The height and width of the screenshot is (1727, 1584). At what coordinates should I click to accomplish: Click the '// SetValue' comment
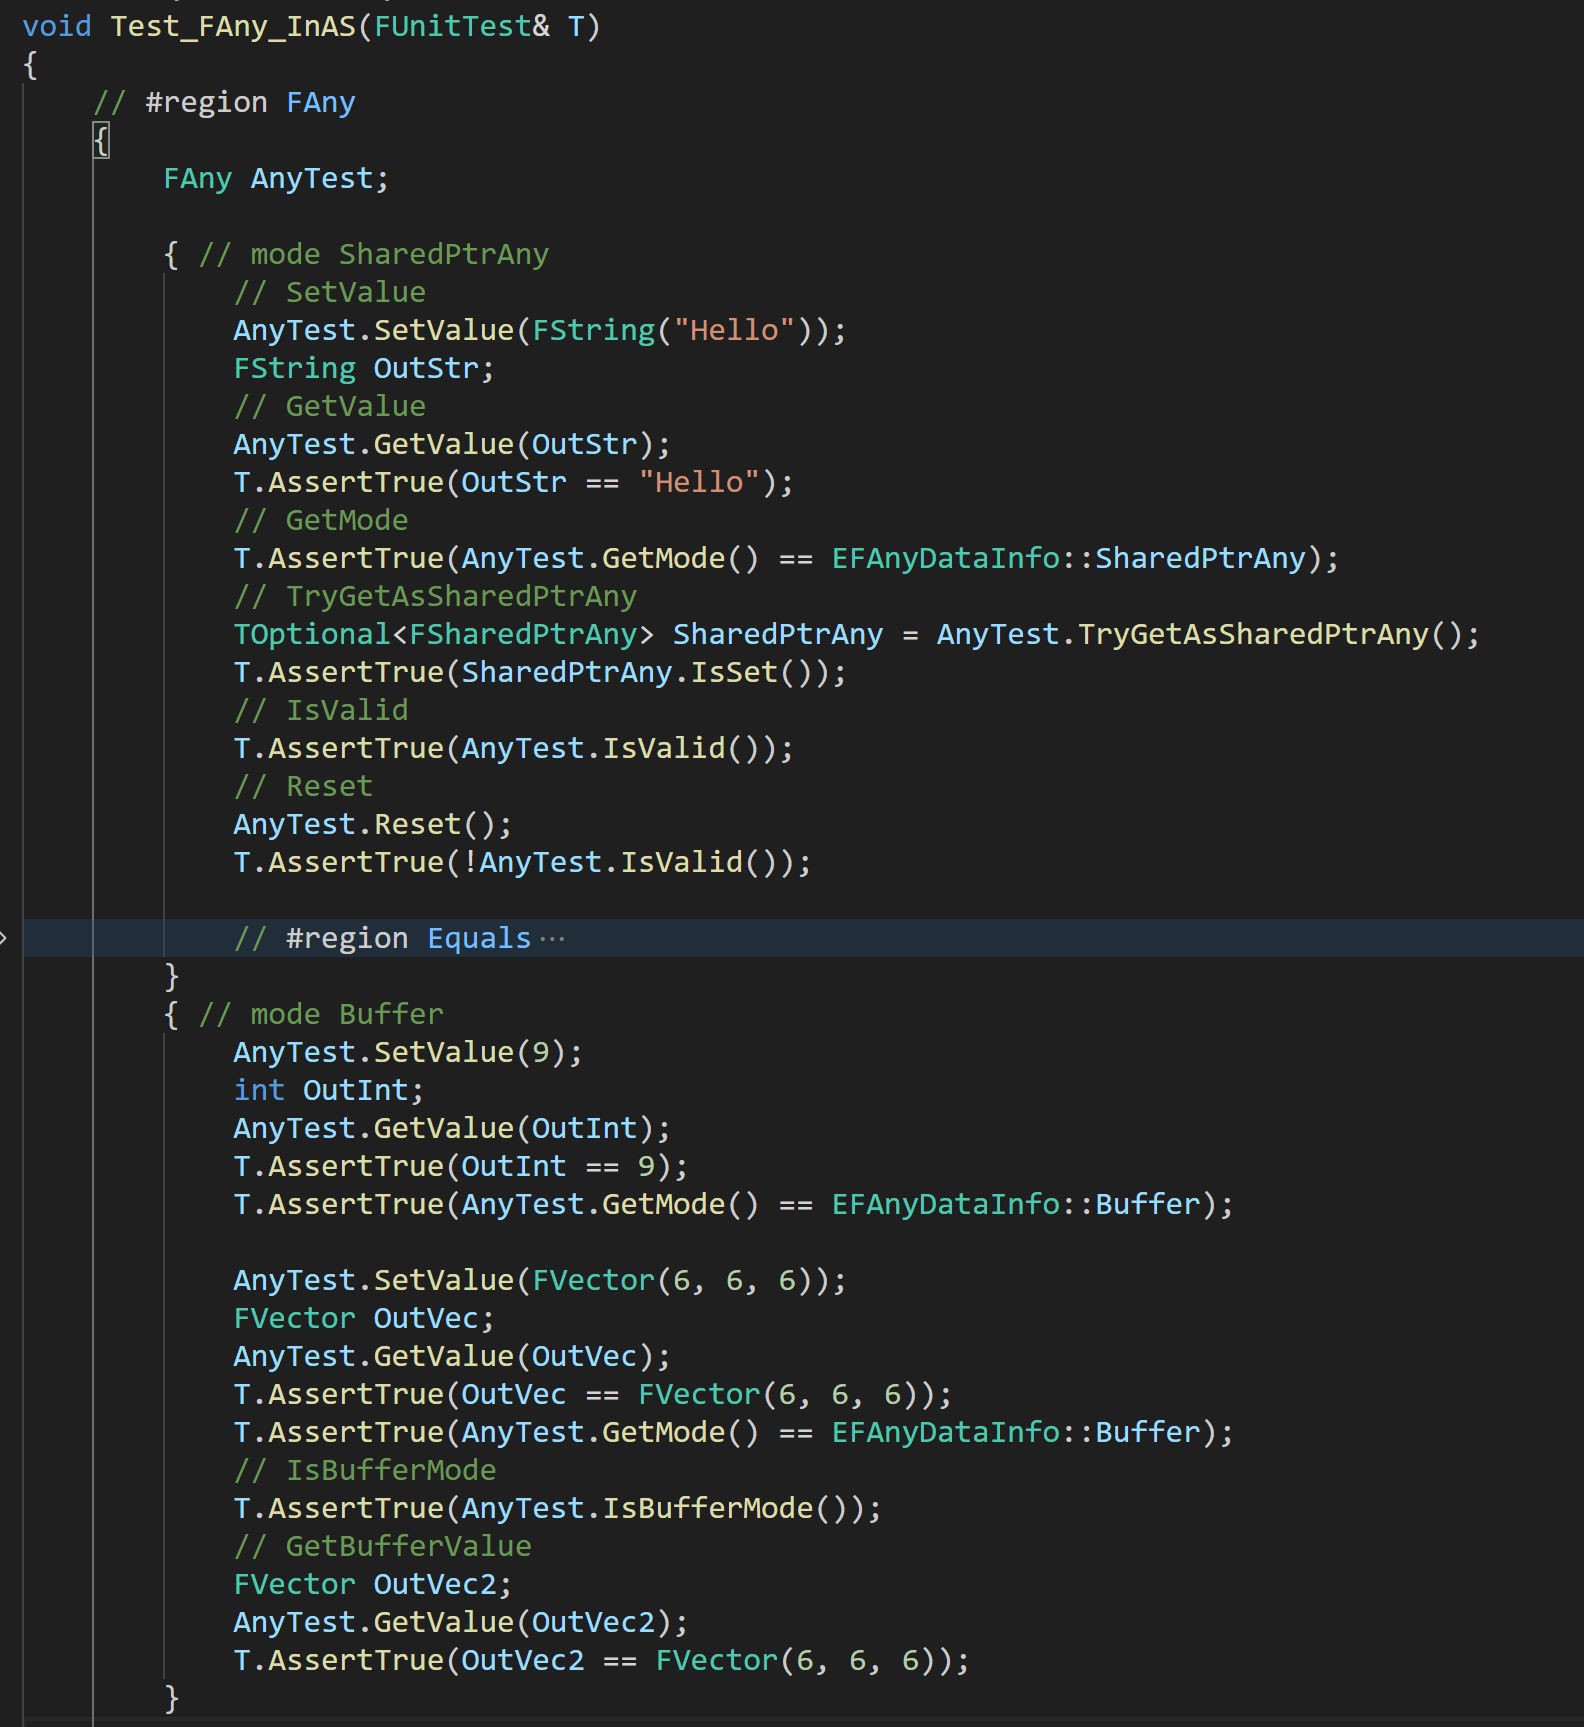(x=330, y=292)
